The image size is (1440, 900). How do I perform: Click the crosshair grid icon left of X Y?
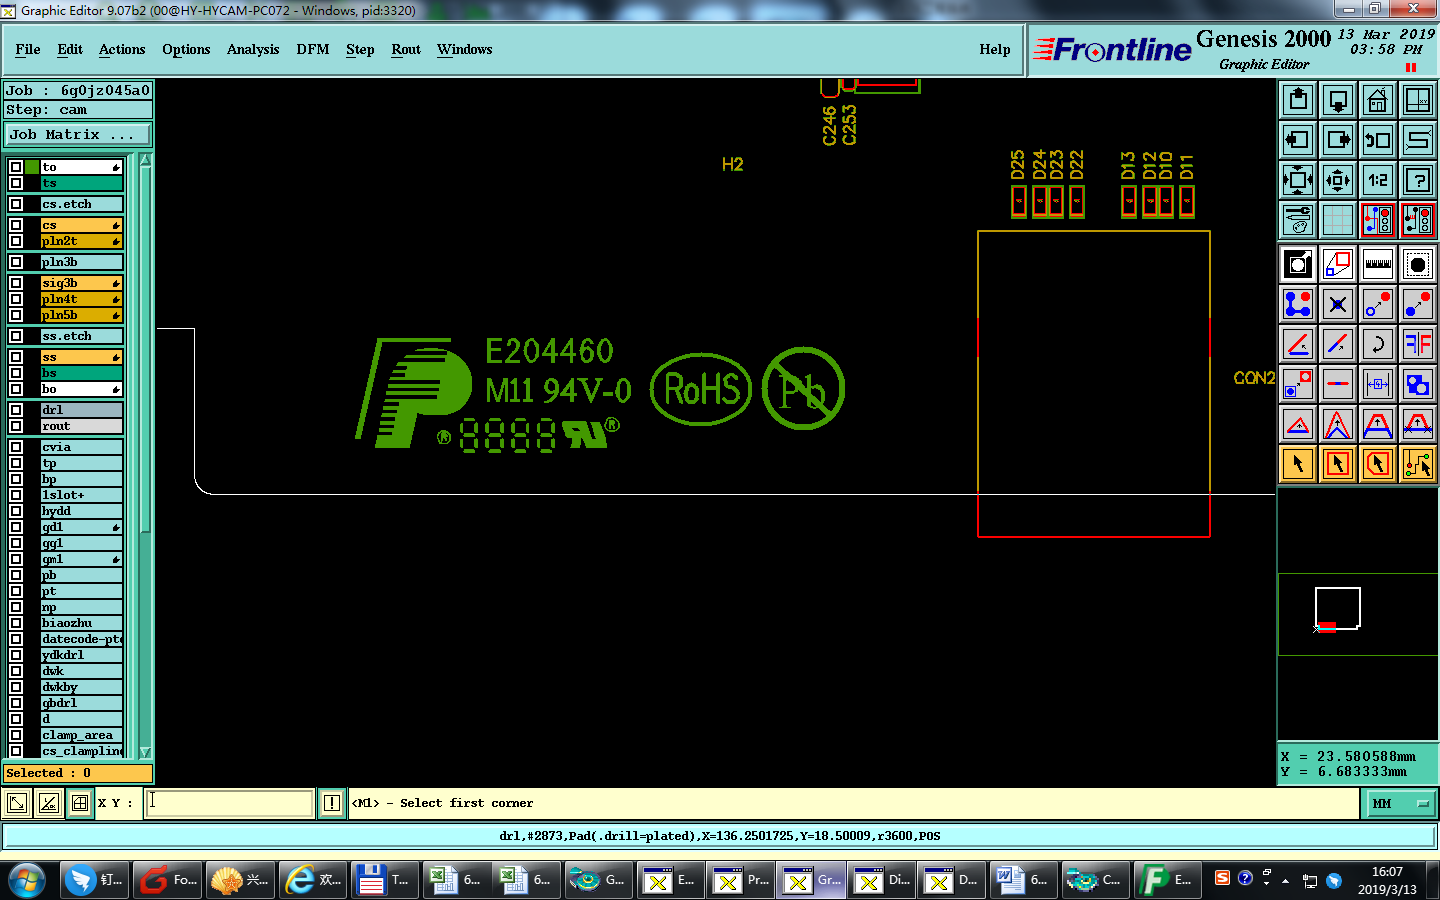[80, 803]
